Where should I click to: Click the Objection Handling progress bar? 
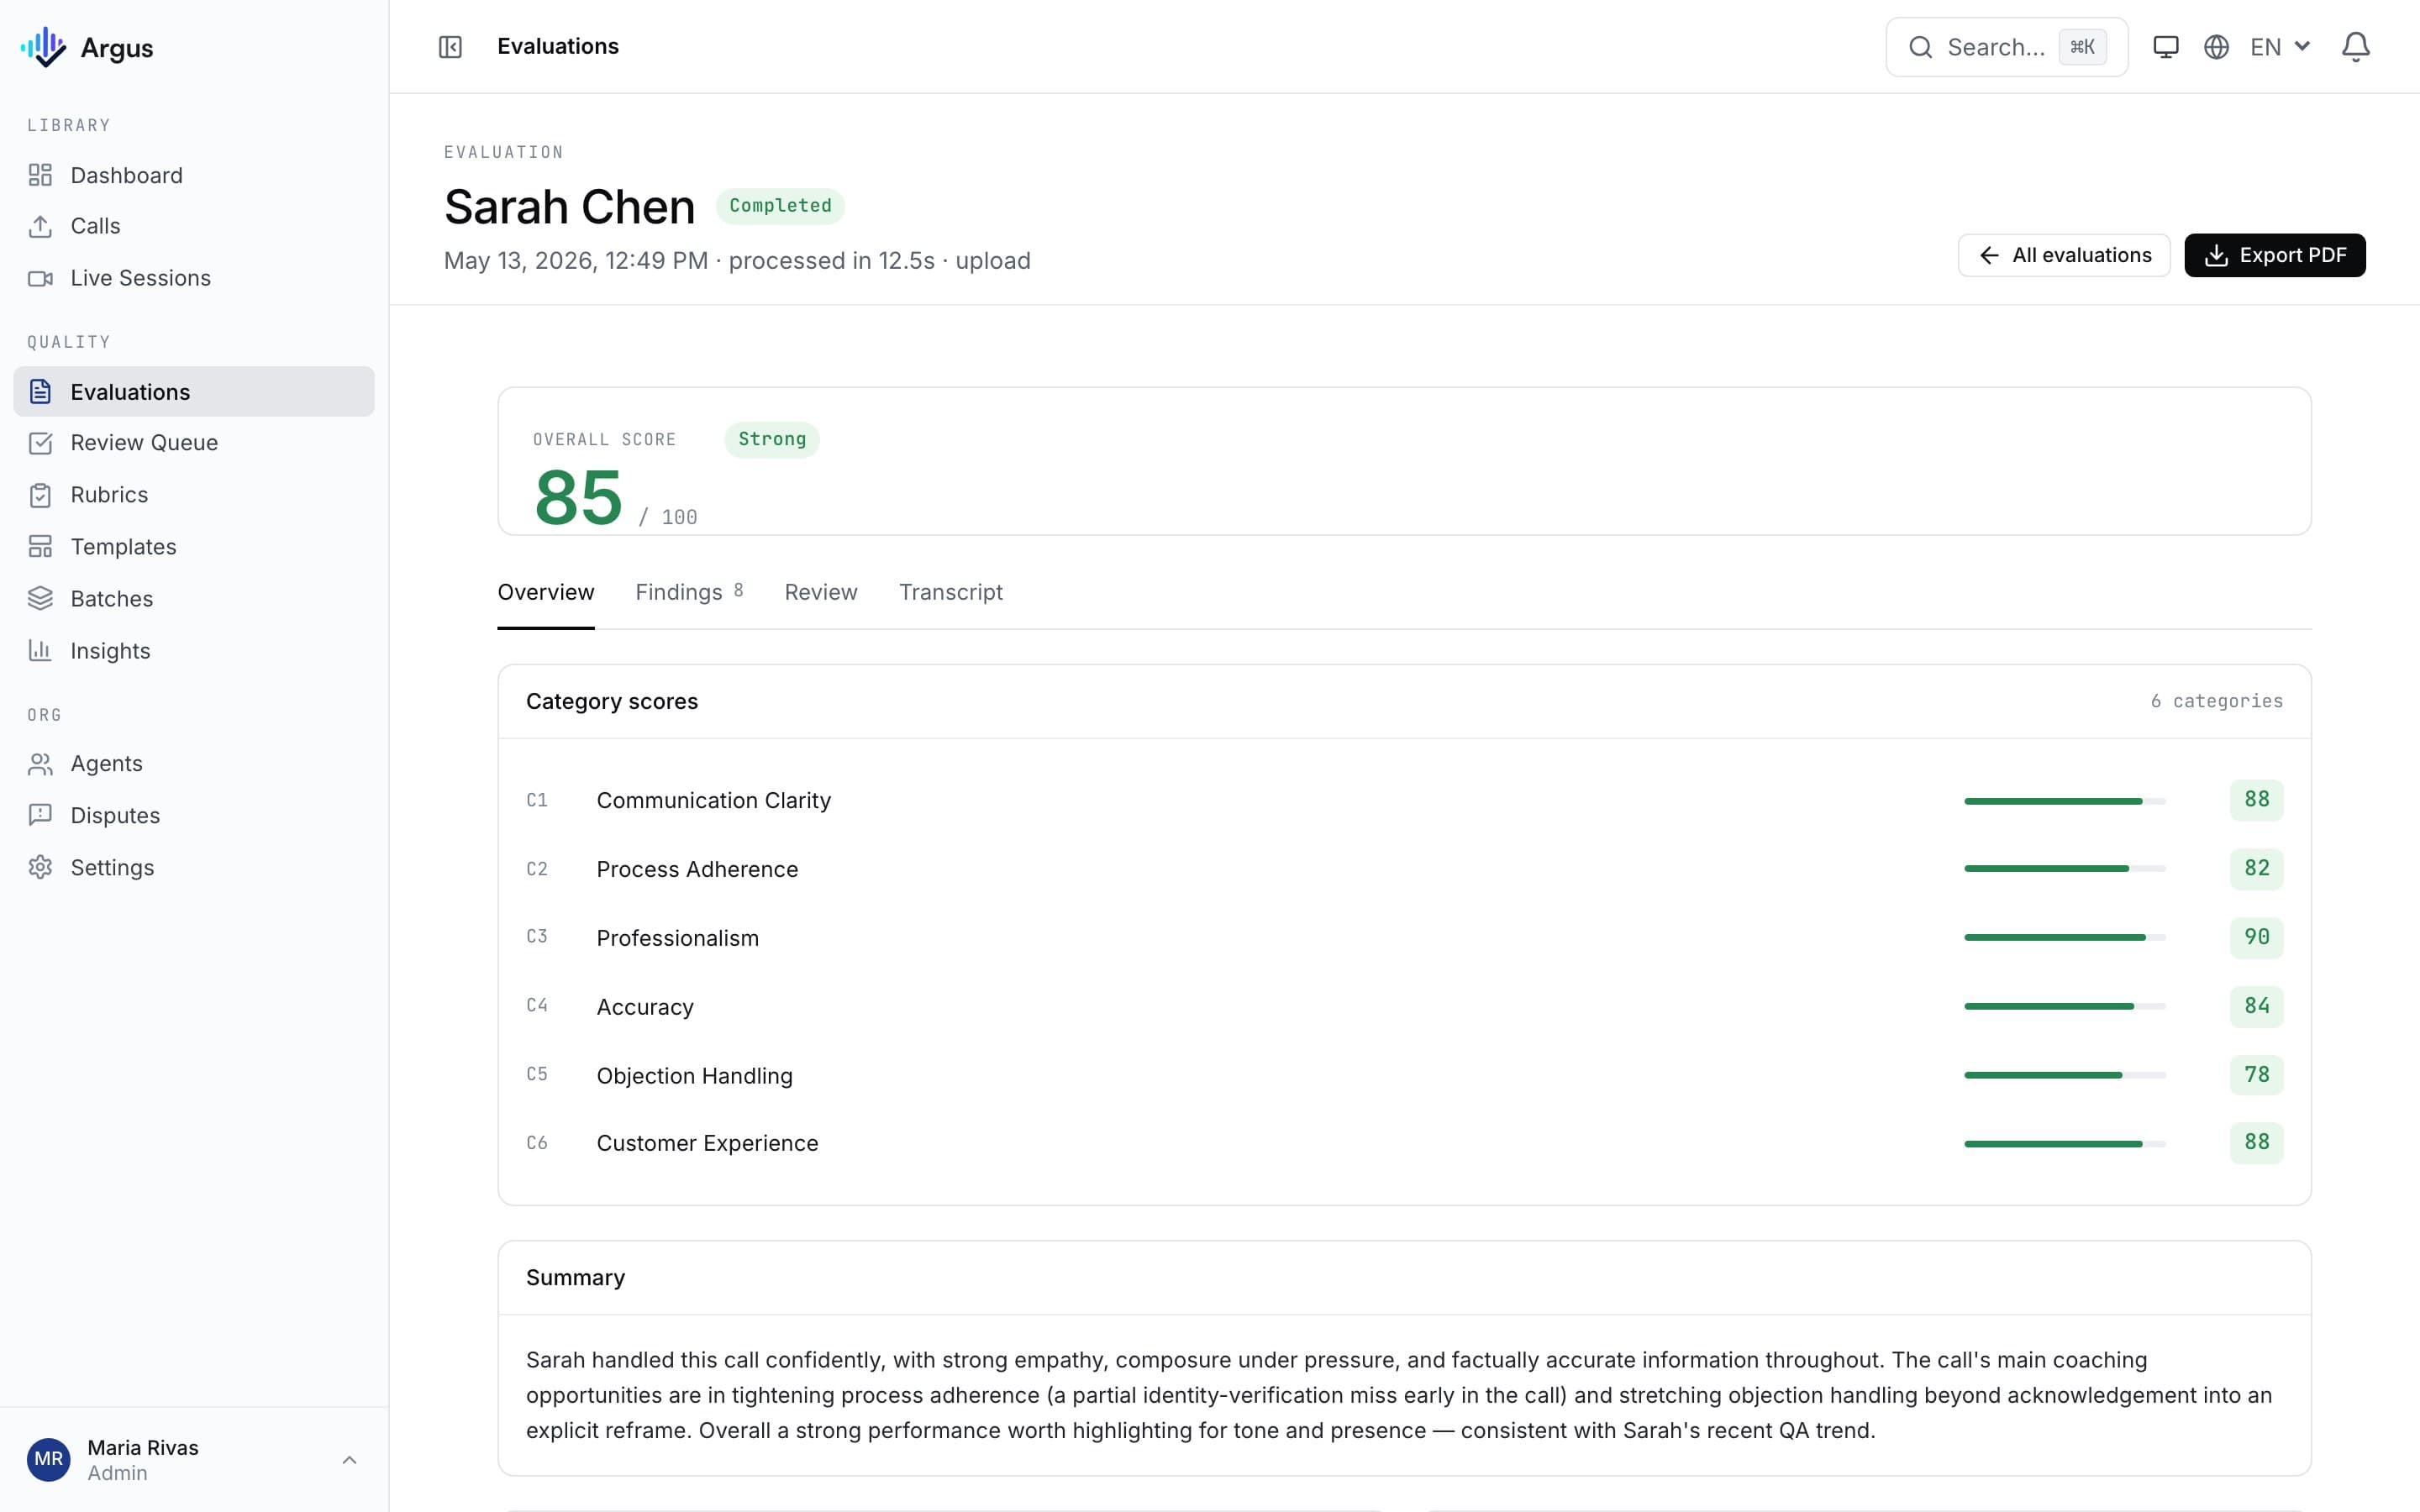(x=2064, y=1075)
